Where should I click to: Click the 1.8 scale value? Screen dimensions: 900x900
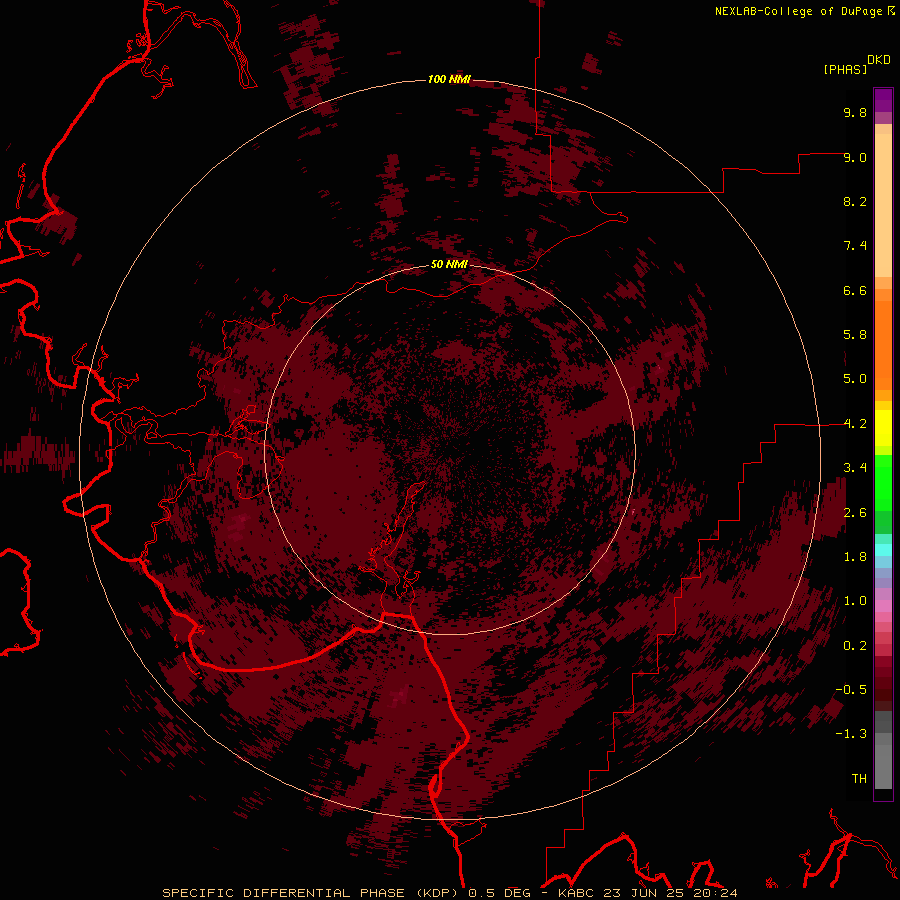click(855, 557)
